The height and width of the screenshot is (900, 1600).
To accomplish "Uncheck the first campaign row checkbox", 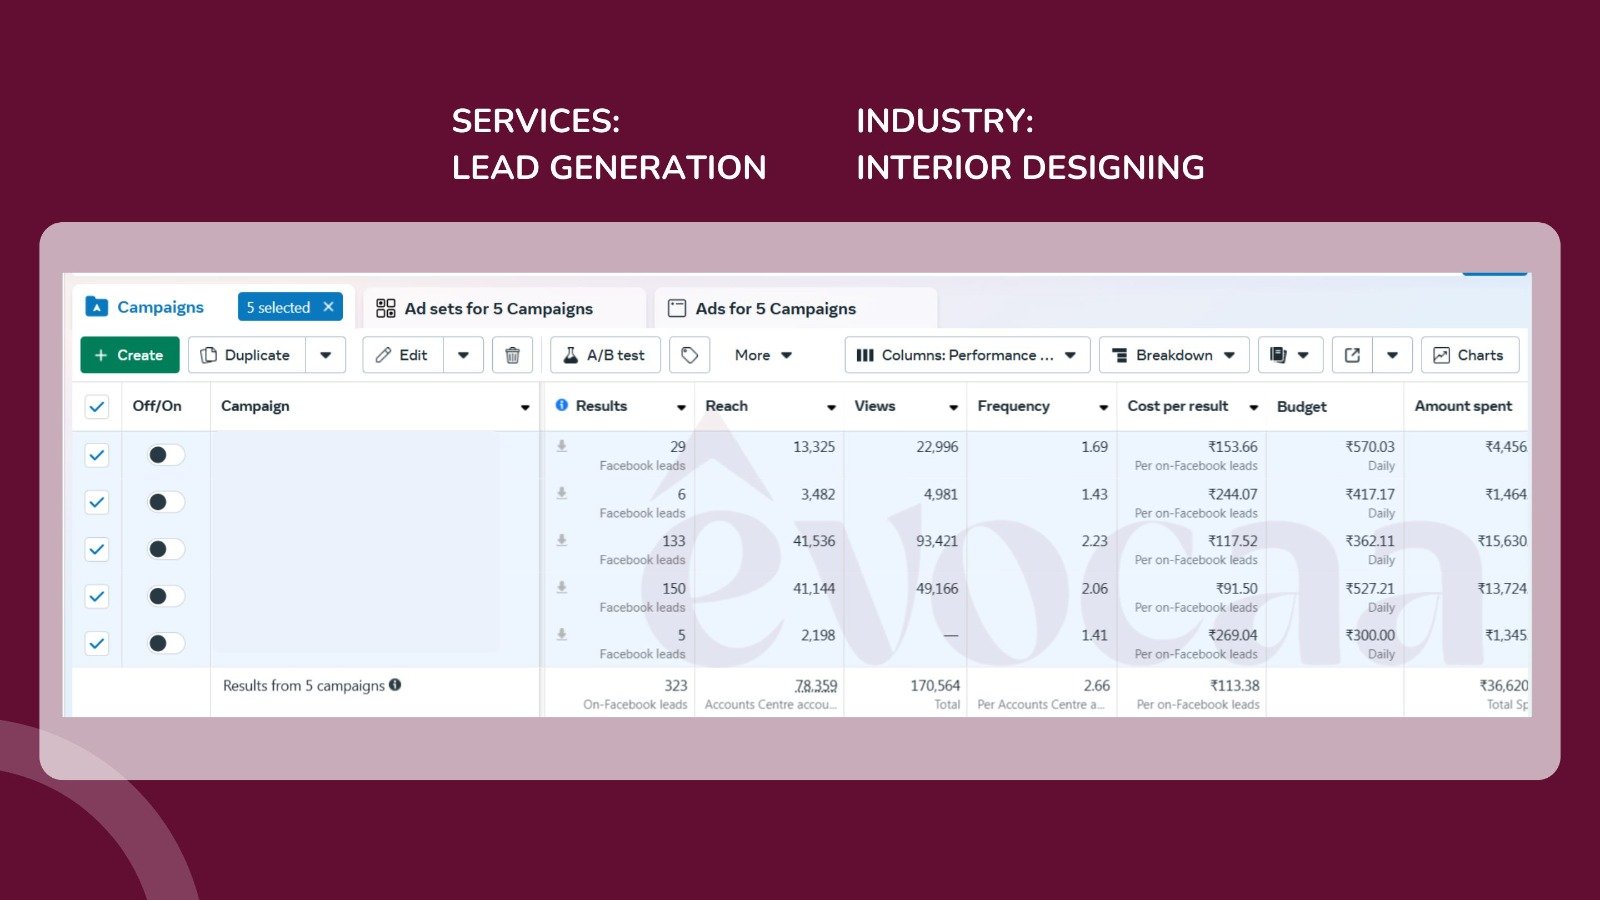I will click(x=97, y=455).
